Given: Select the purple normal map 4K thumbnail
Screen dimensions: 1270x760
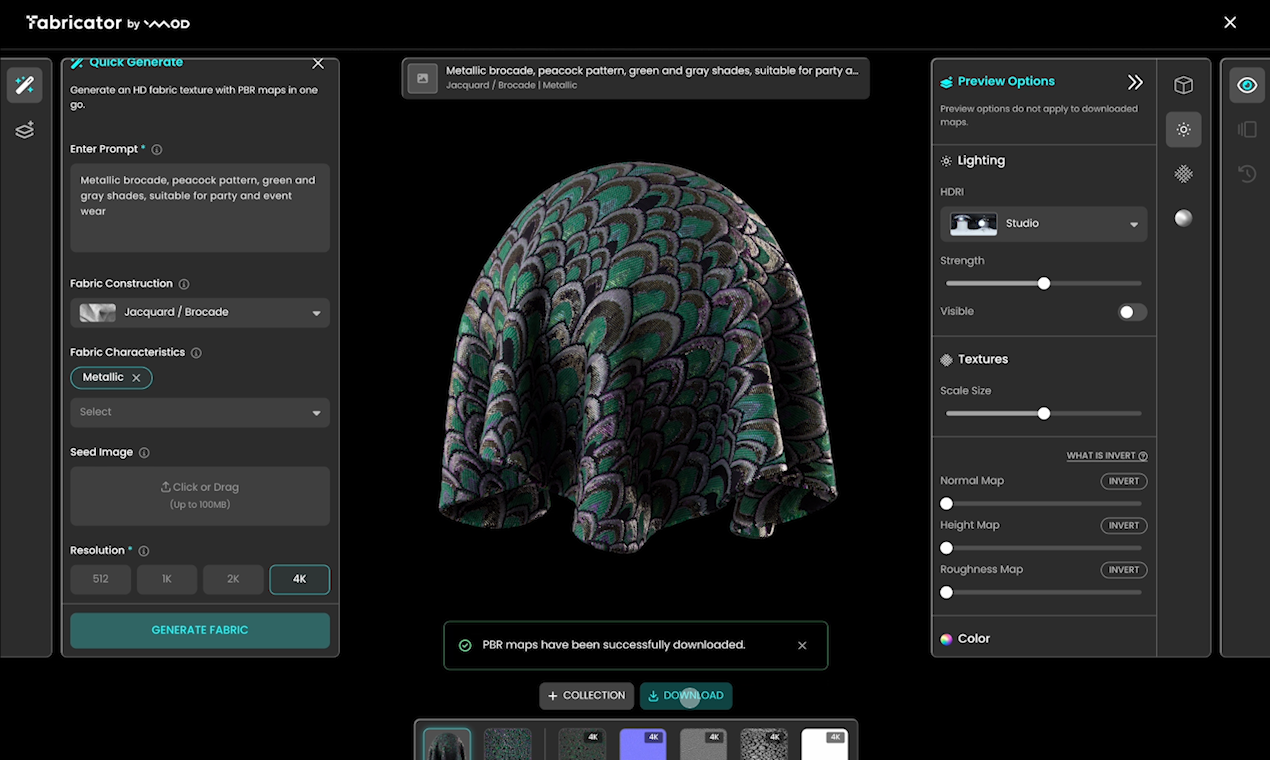Looking at the screenshot, I should click(x=643, y=744).
